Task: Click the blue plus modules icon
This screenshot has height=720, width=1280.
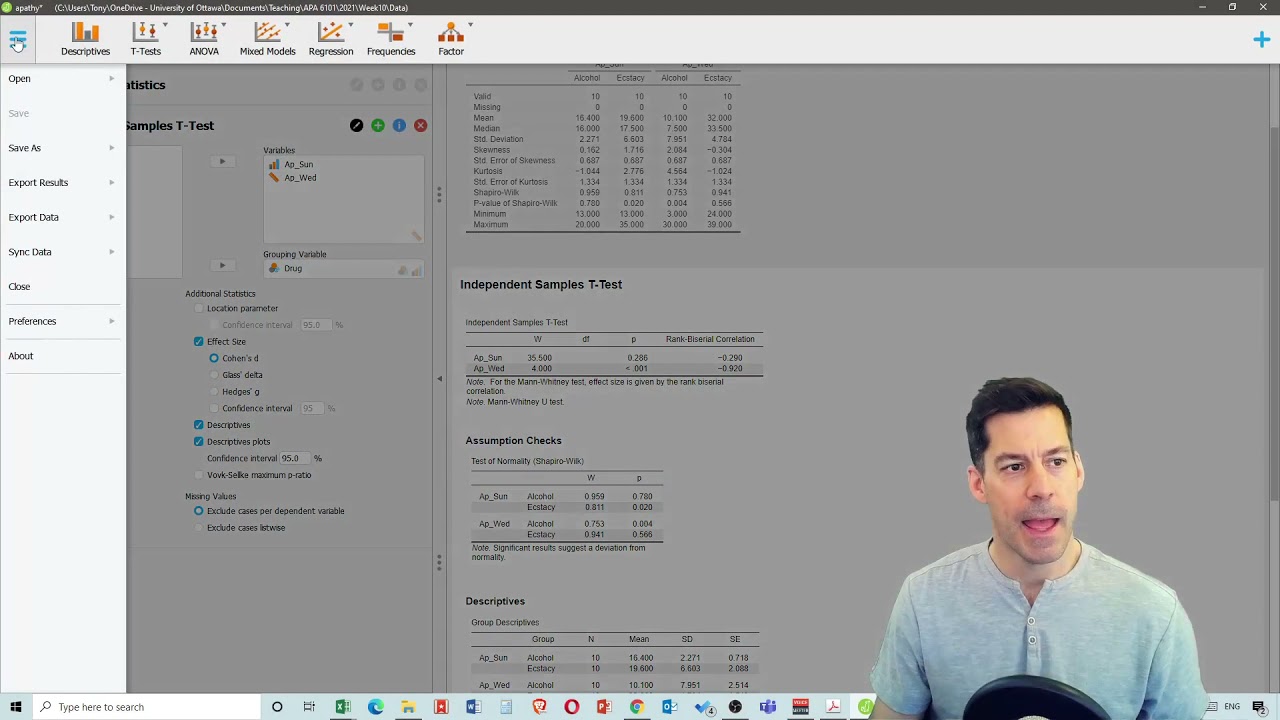Action: 1261,39
